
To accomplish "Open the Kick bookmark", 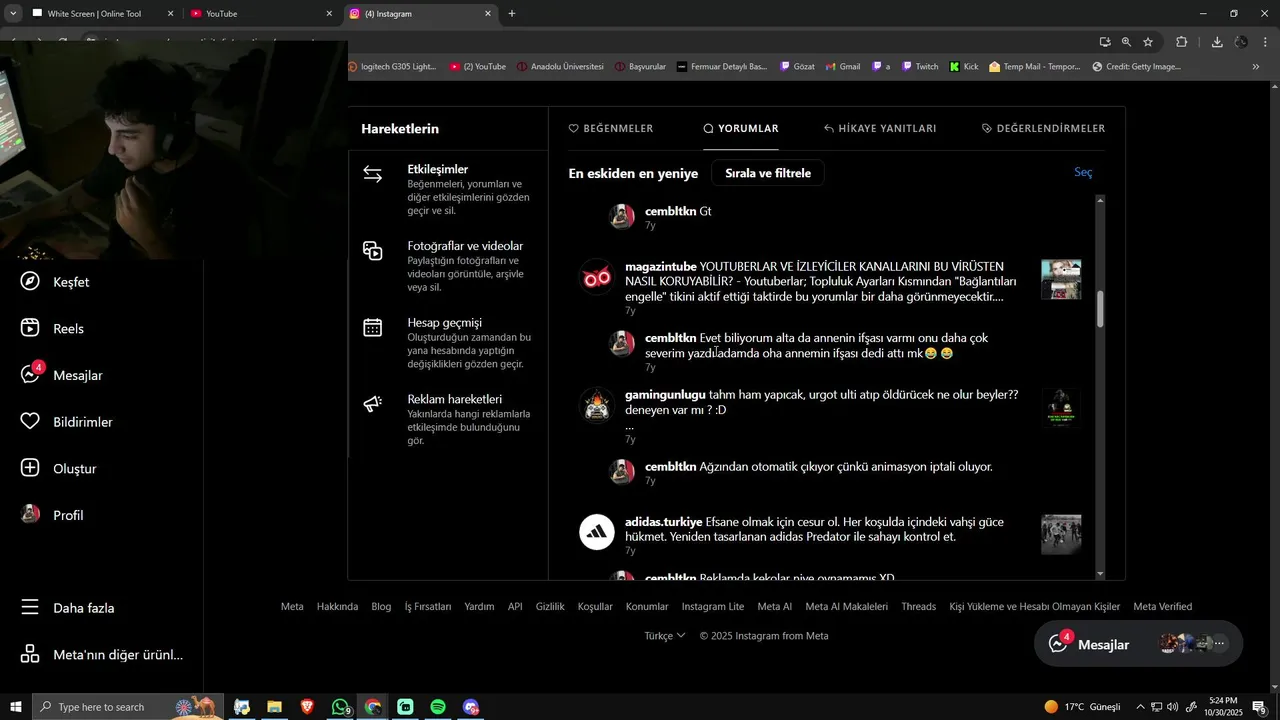I will (963, 67).
